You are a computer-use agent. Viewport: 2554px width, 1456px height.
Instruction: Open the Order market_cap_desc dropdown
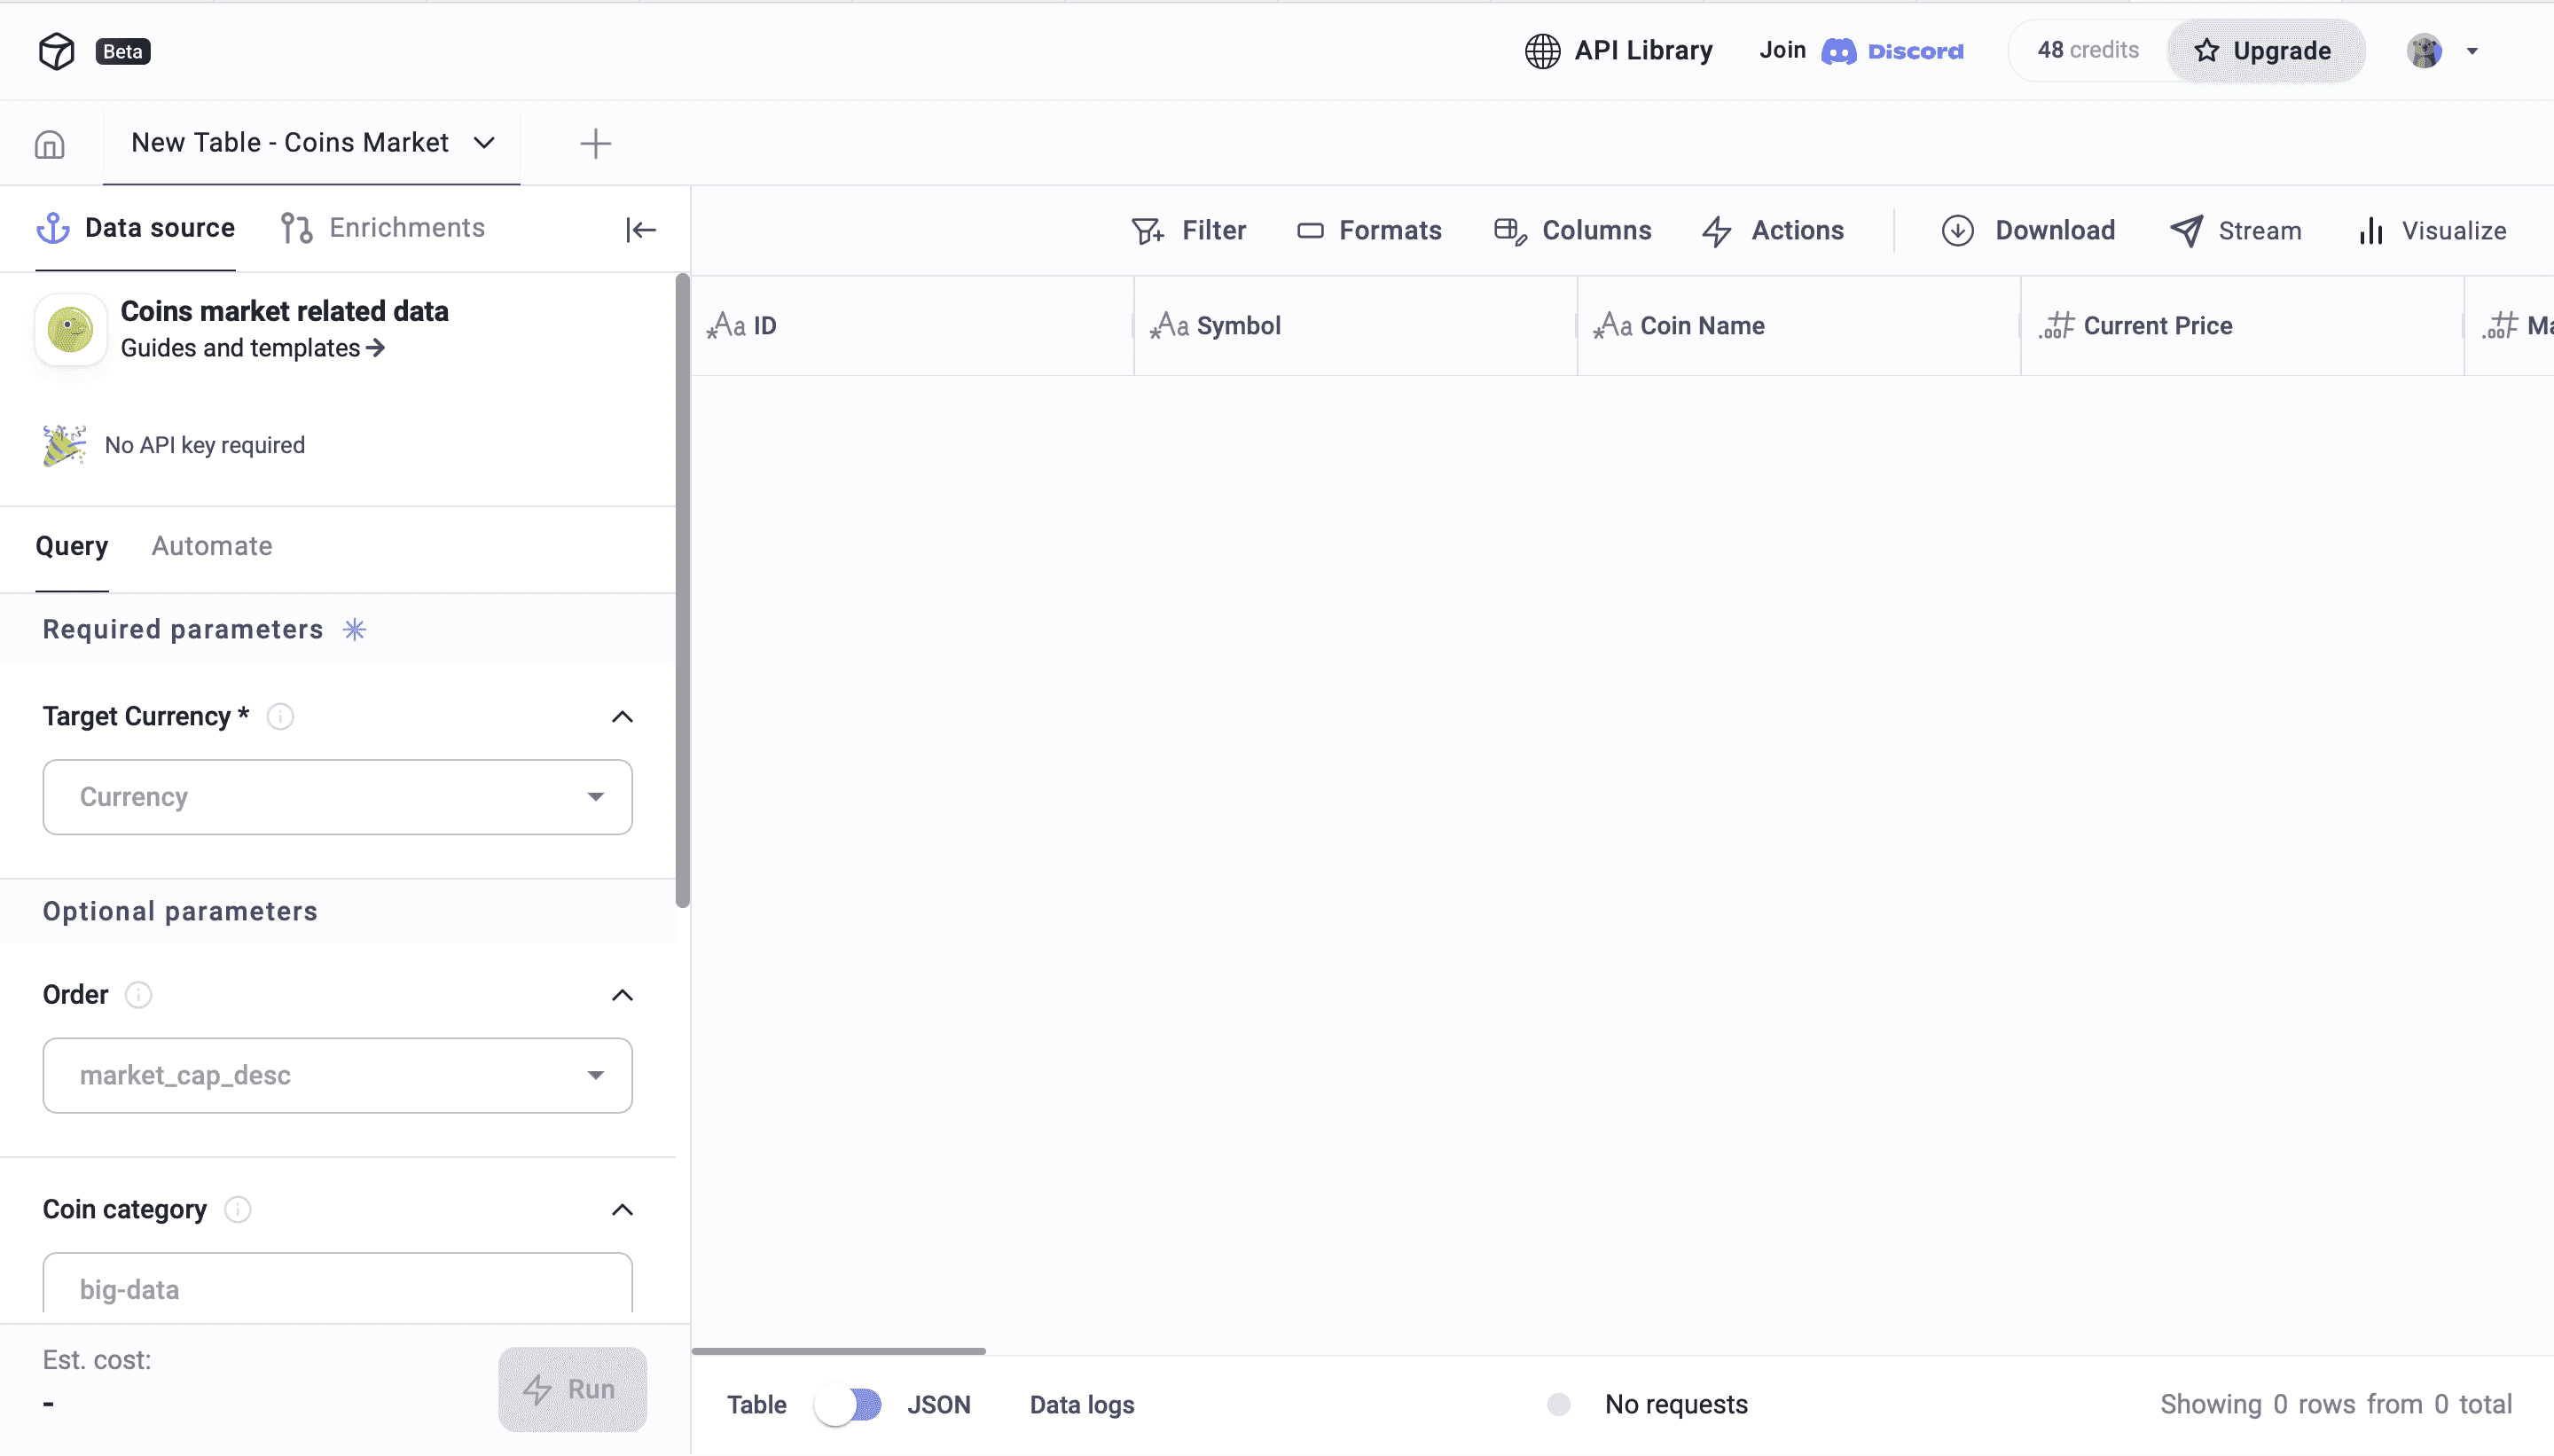pyautogui.click(x=337, y=1076)
